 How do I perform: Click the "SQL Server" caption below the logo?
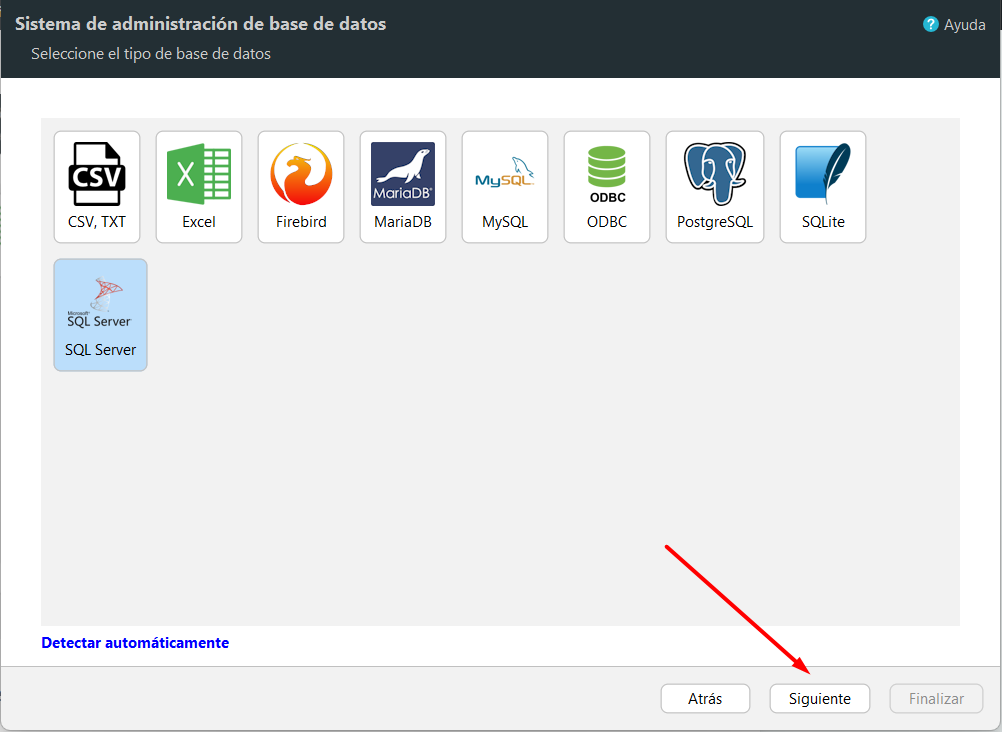click(x=100, y=350)
